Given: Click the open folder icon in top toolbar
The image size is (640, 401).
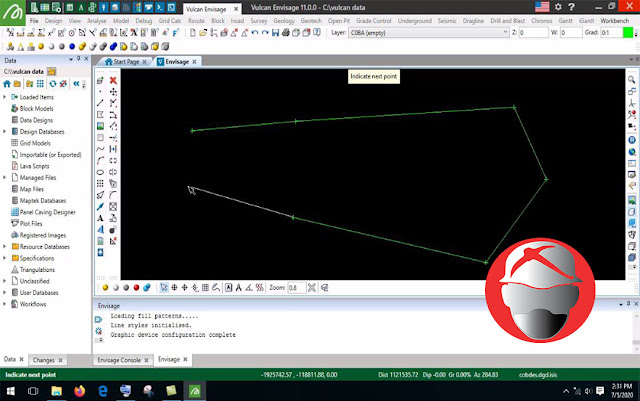Looking at the screenshot, I should 203,33.
